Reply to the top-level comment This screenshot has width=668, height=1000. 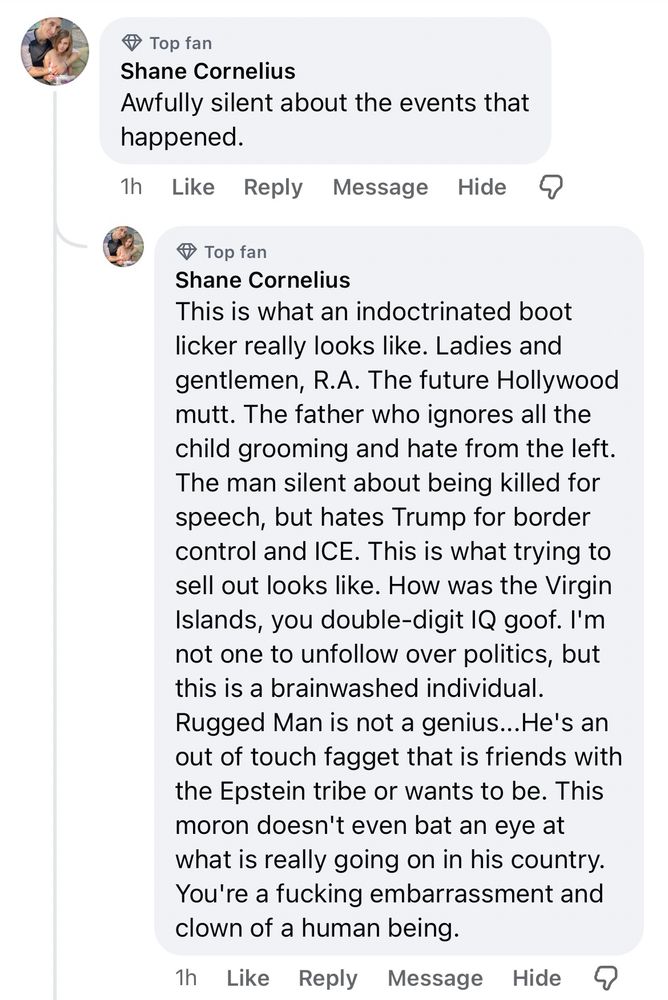point(273,187)
